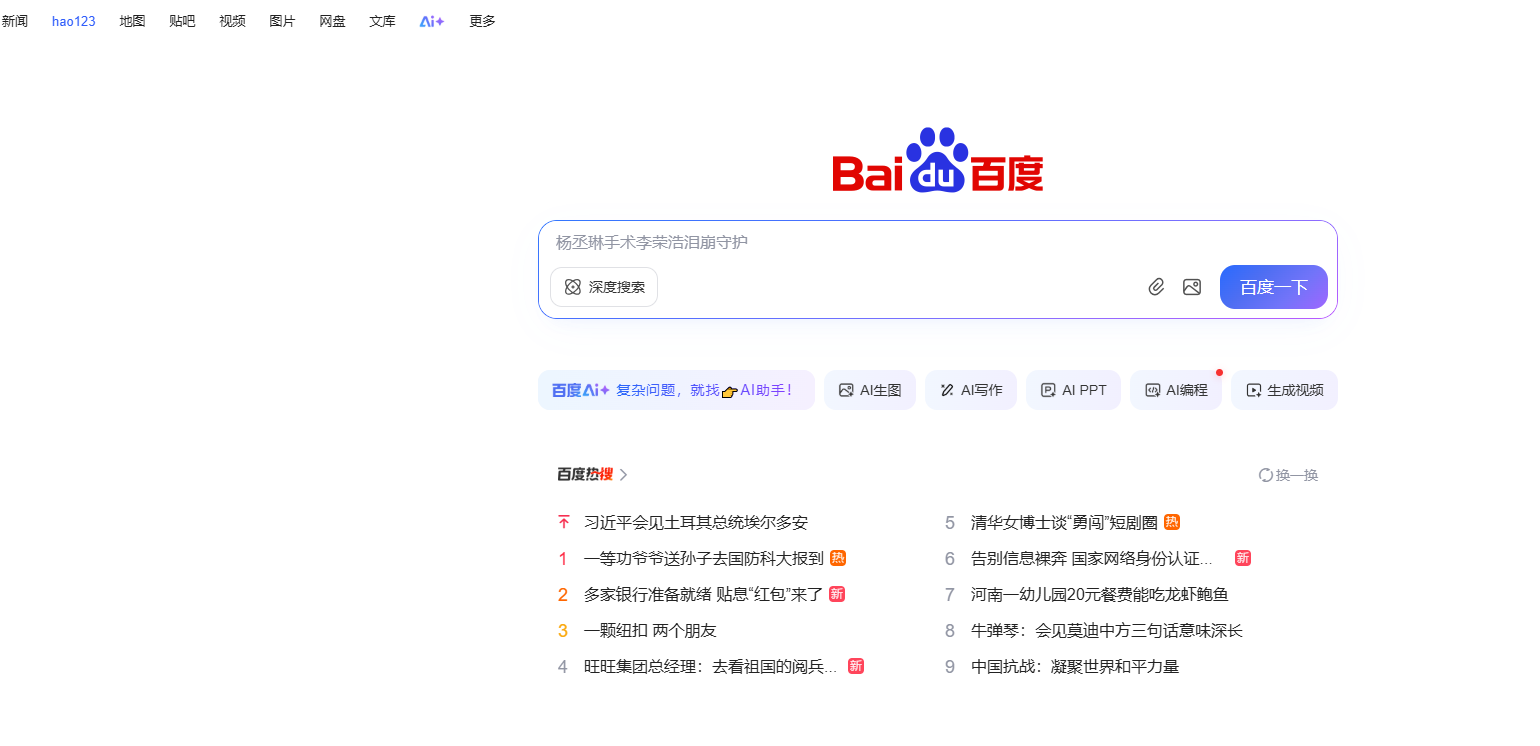Click the 新 badge beside 多家银行准备就绪
The width and height of the screenshot is (1540, 746).
837,594
